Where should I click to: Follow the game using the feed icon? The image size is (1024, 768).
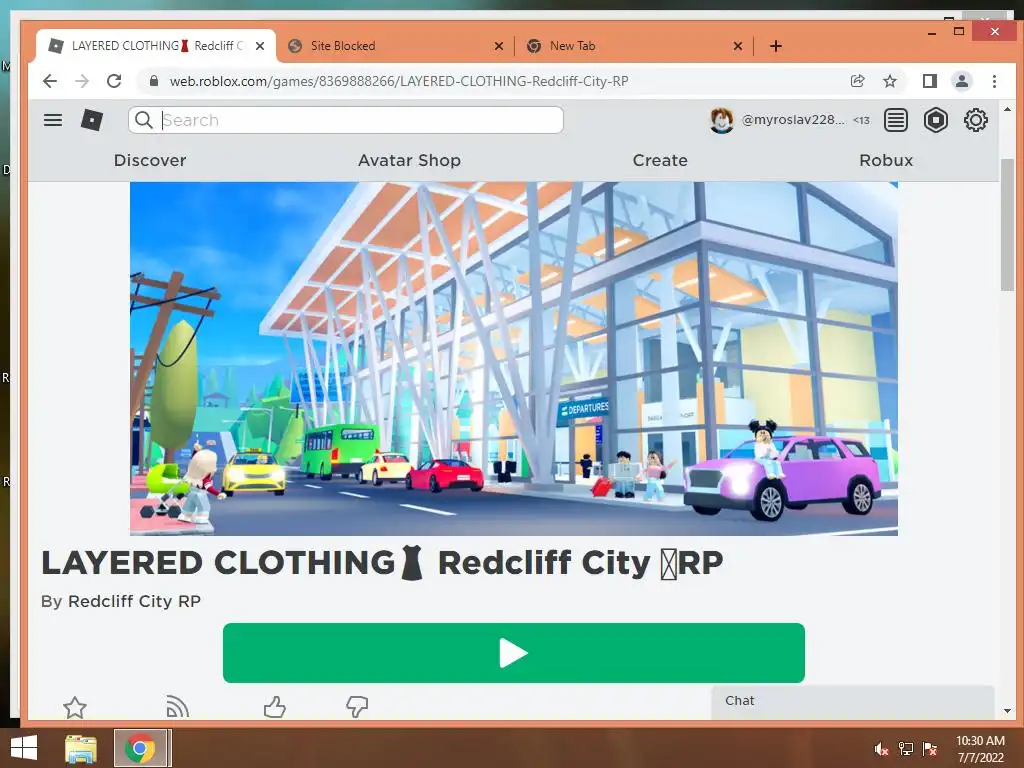(x=177, y=707)
